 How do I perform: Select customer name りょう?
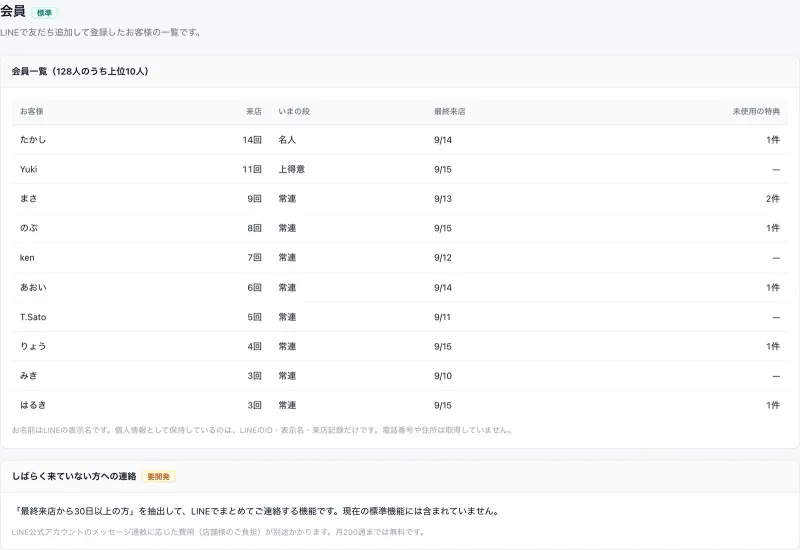click(33, 346)
